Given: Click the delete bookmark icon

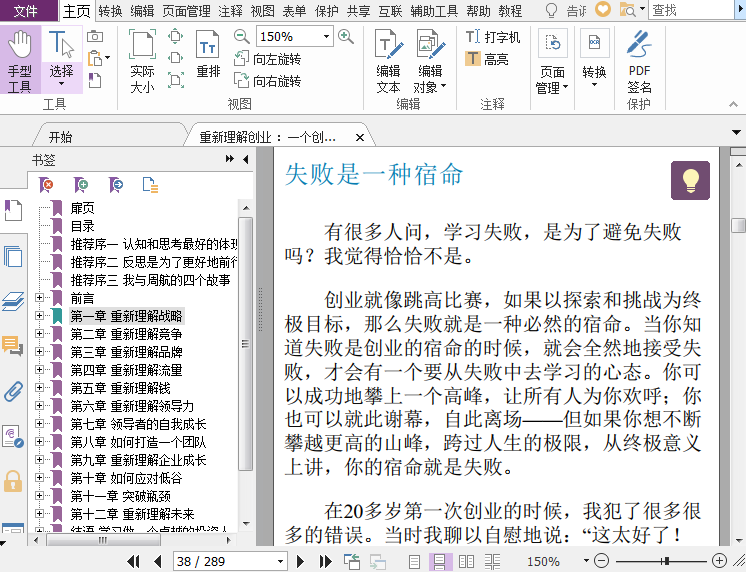Looking at the screenshot, I should [x=47, y=184].
